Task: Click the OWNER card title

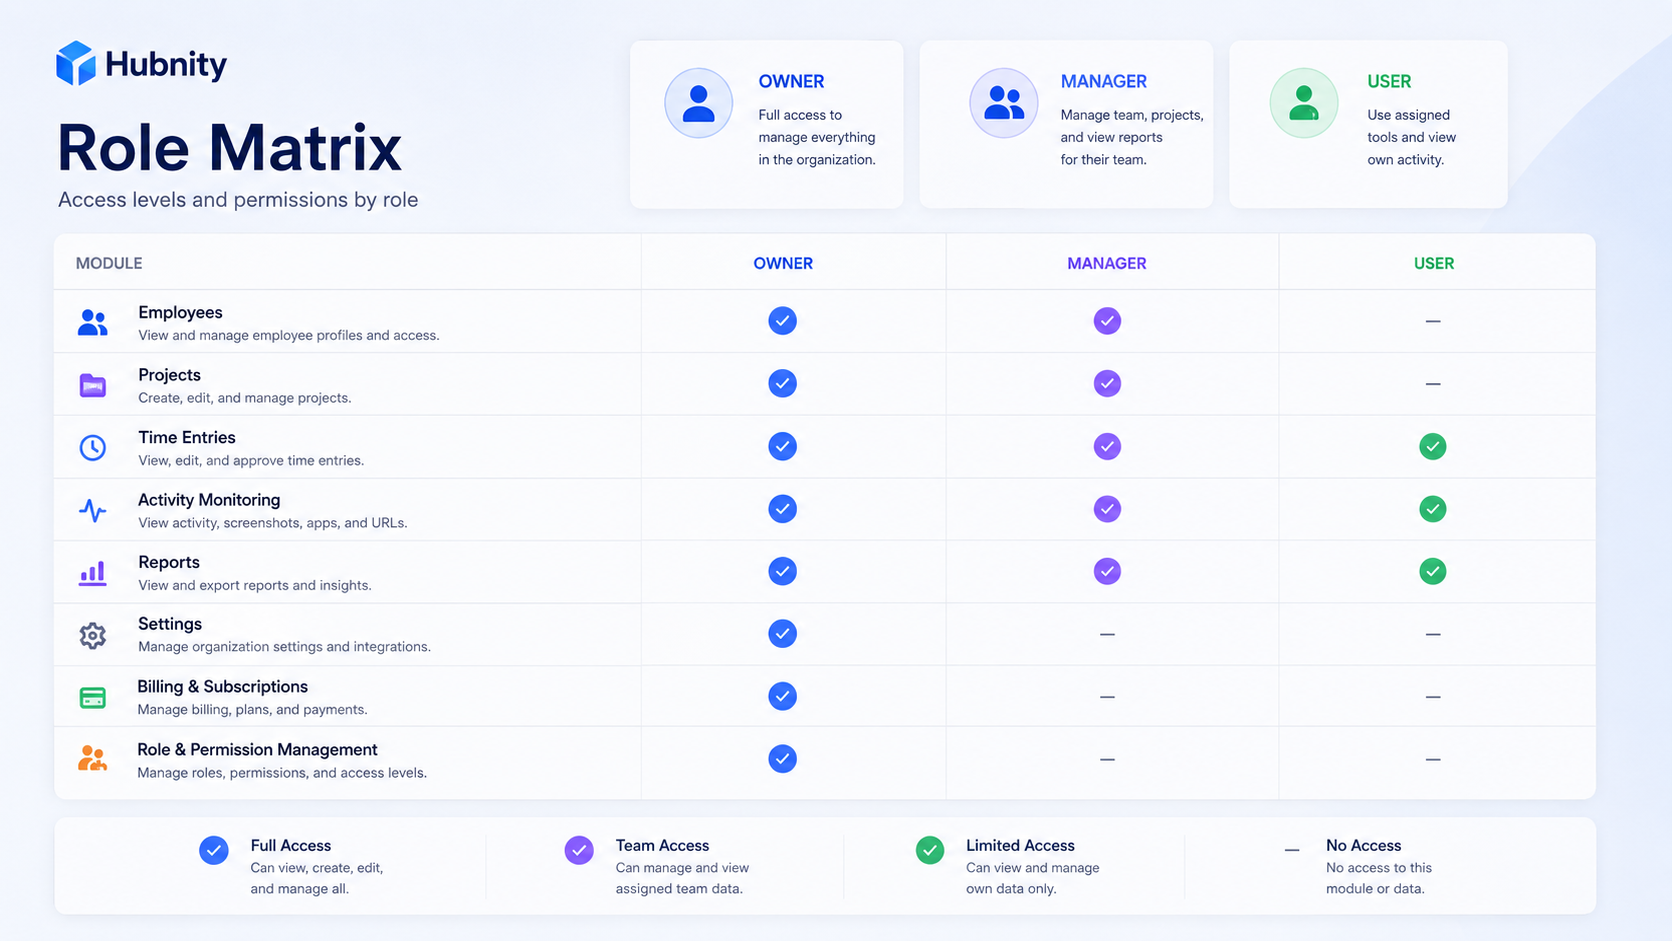Action: [x=791, y=82]
